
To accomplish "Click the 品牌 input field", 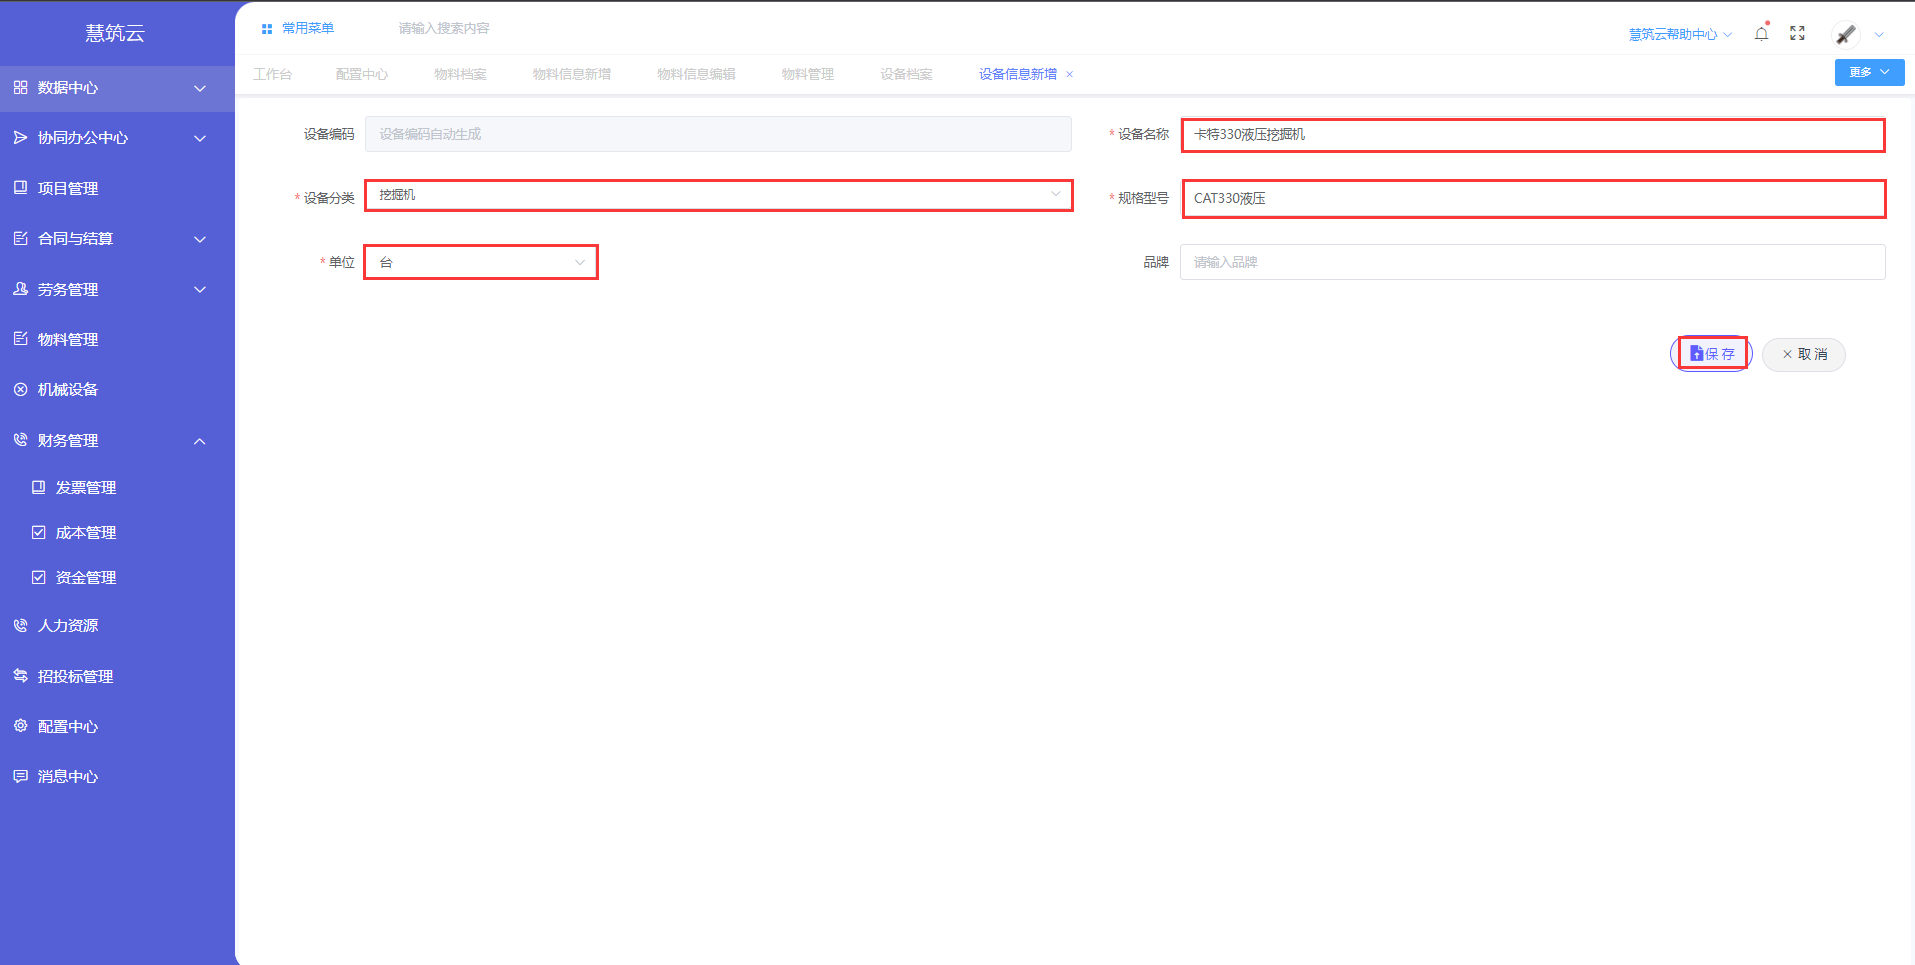I will click(x=1533, y=262).
